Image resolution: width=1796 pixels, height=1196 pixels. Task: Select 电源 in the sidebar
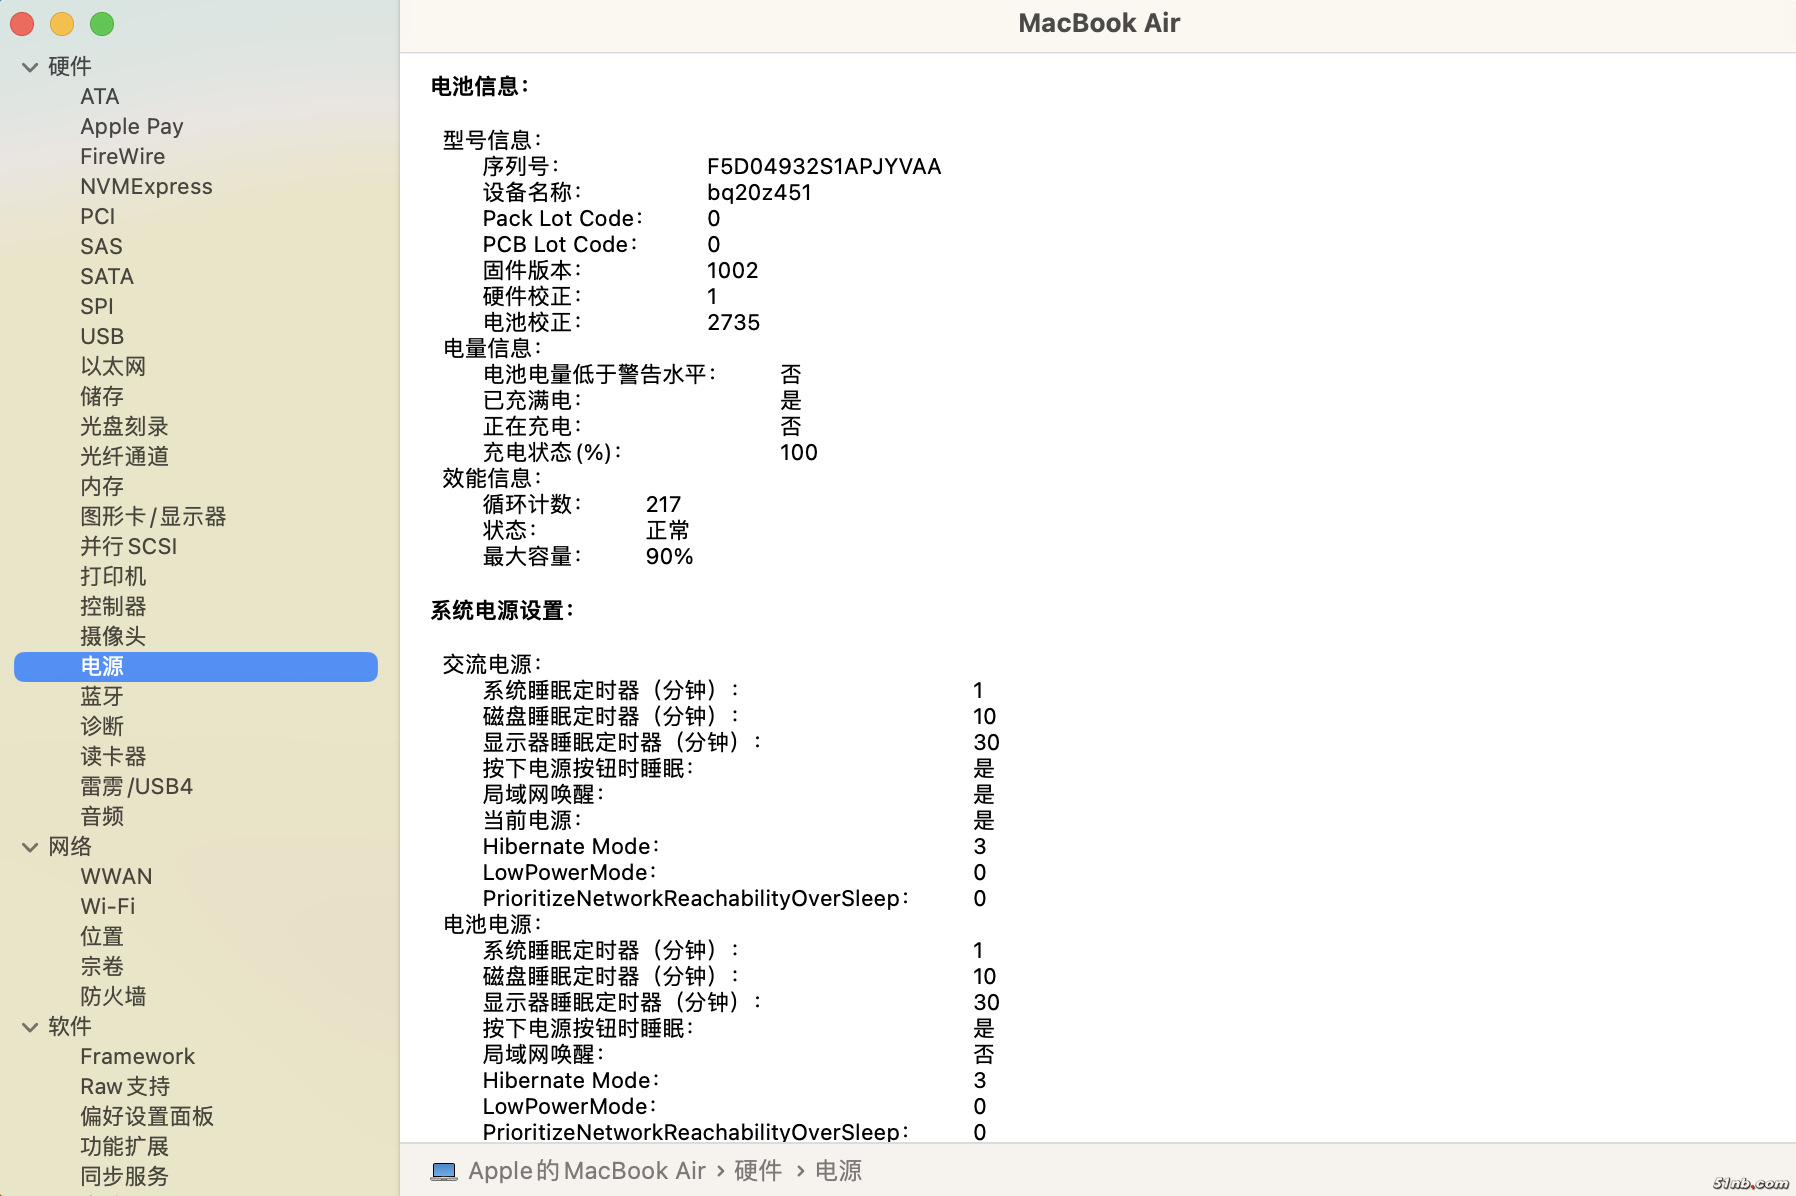(102, 667)
